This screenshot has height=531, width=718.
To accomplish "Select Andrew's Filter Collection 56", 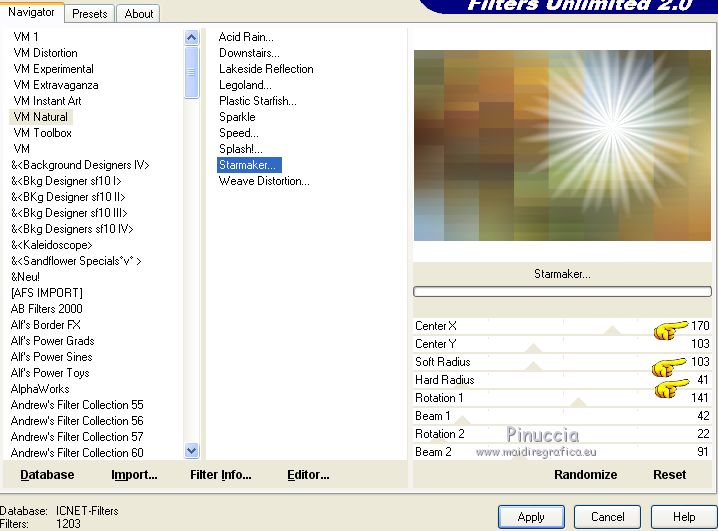I will pos(77,421).
